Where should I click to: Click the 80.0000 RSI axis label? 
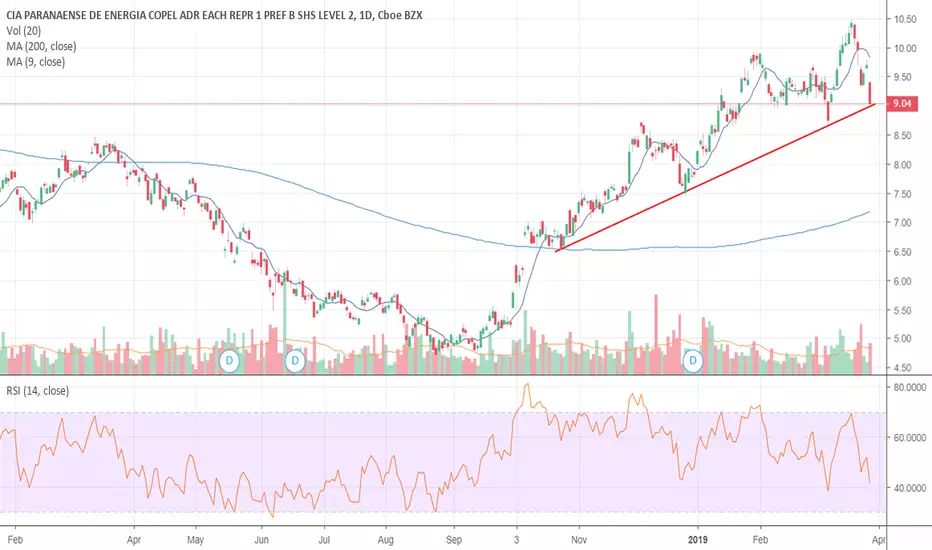[x=910, y=387]
